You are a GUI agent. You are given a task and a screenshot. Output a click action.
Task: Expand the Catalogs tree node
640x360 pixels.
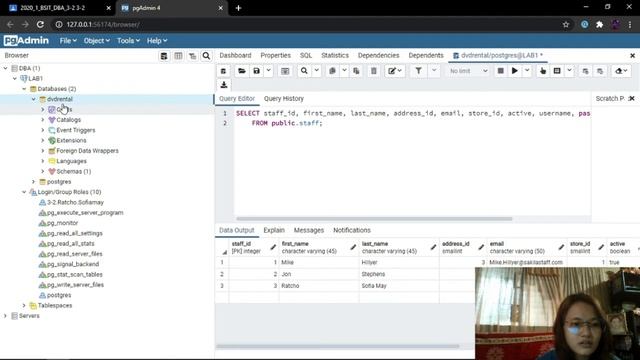tap(43, 120)
